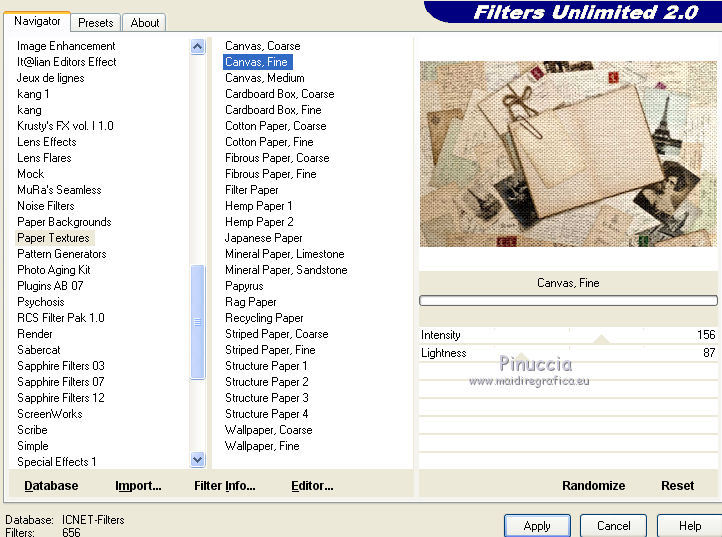
Task: Choose Mineral Paper, Sandstone filter
Action: [286, 270]
